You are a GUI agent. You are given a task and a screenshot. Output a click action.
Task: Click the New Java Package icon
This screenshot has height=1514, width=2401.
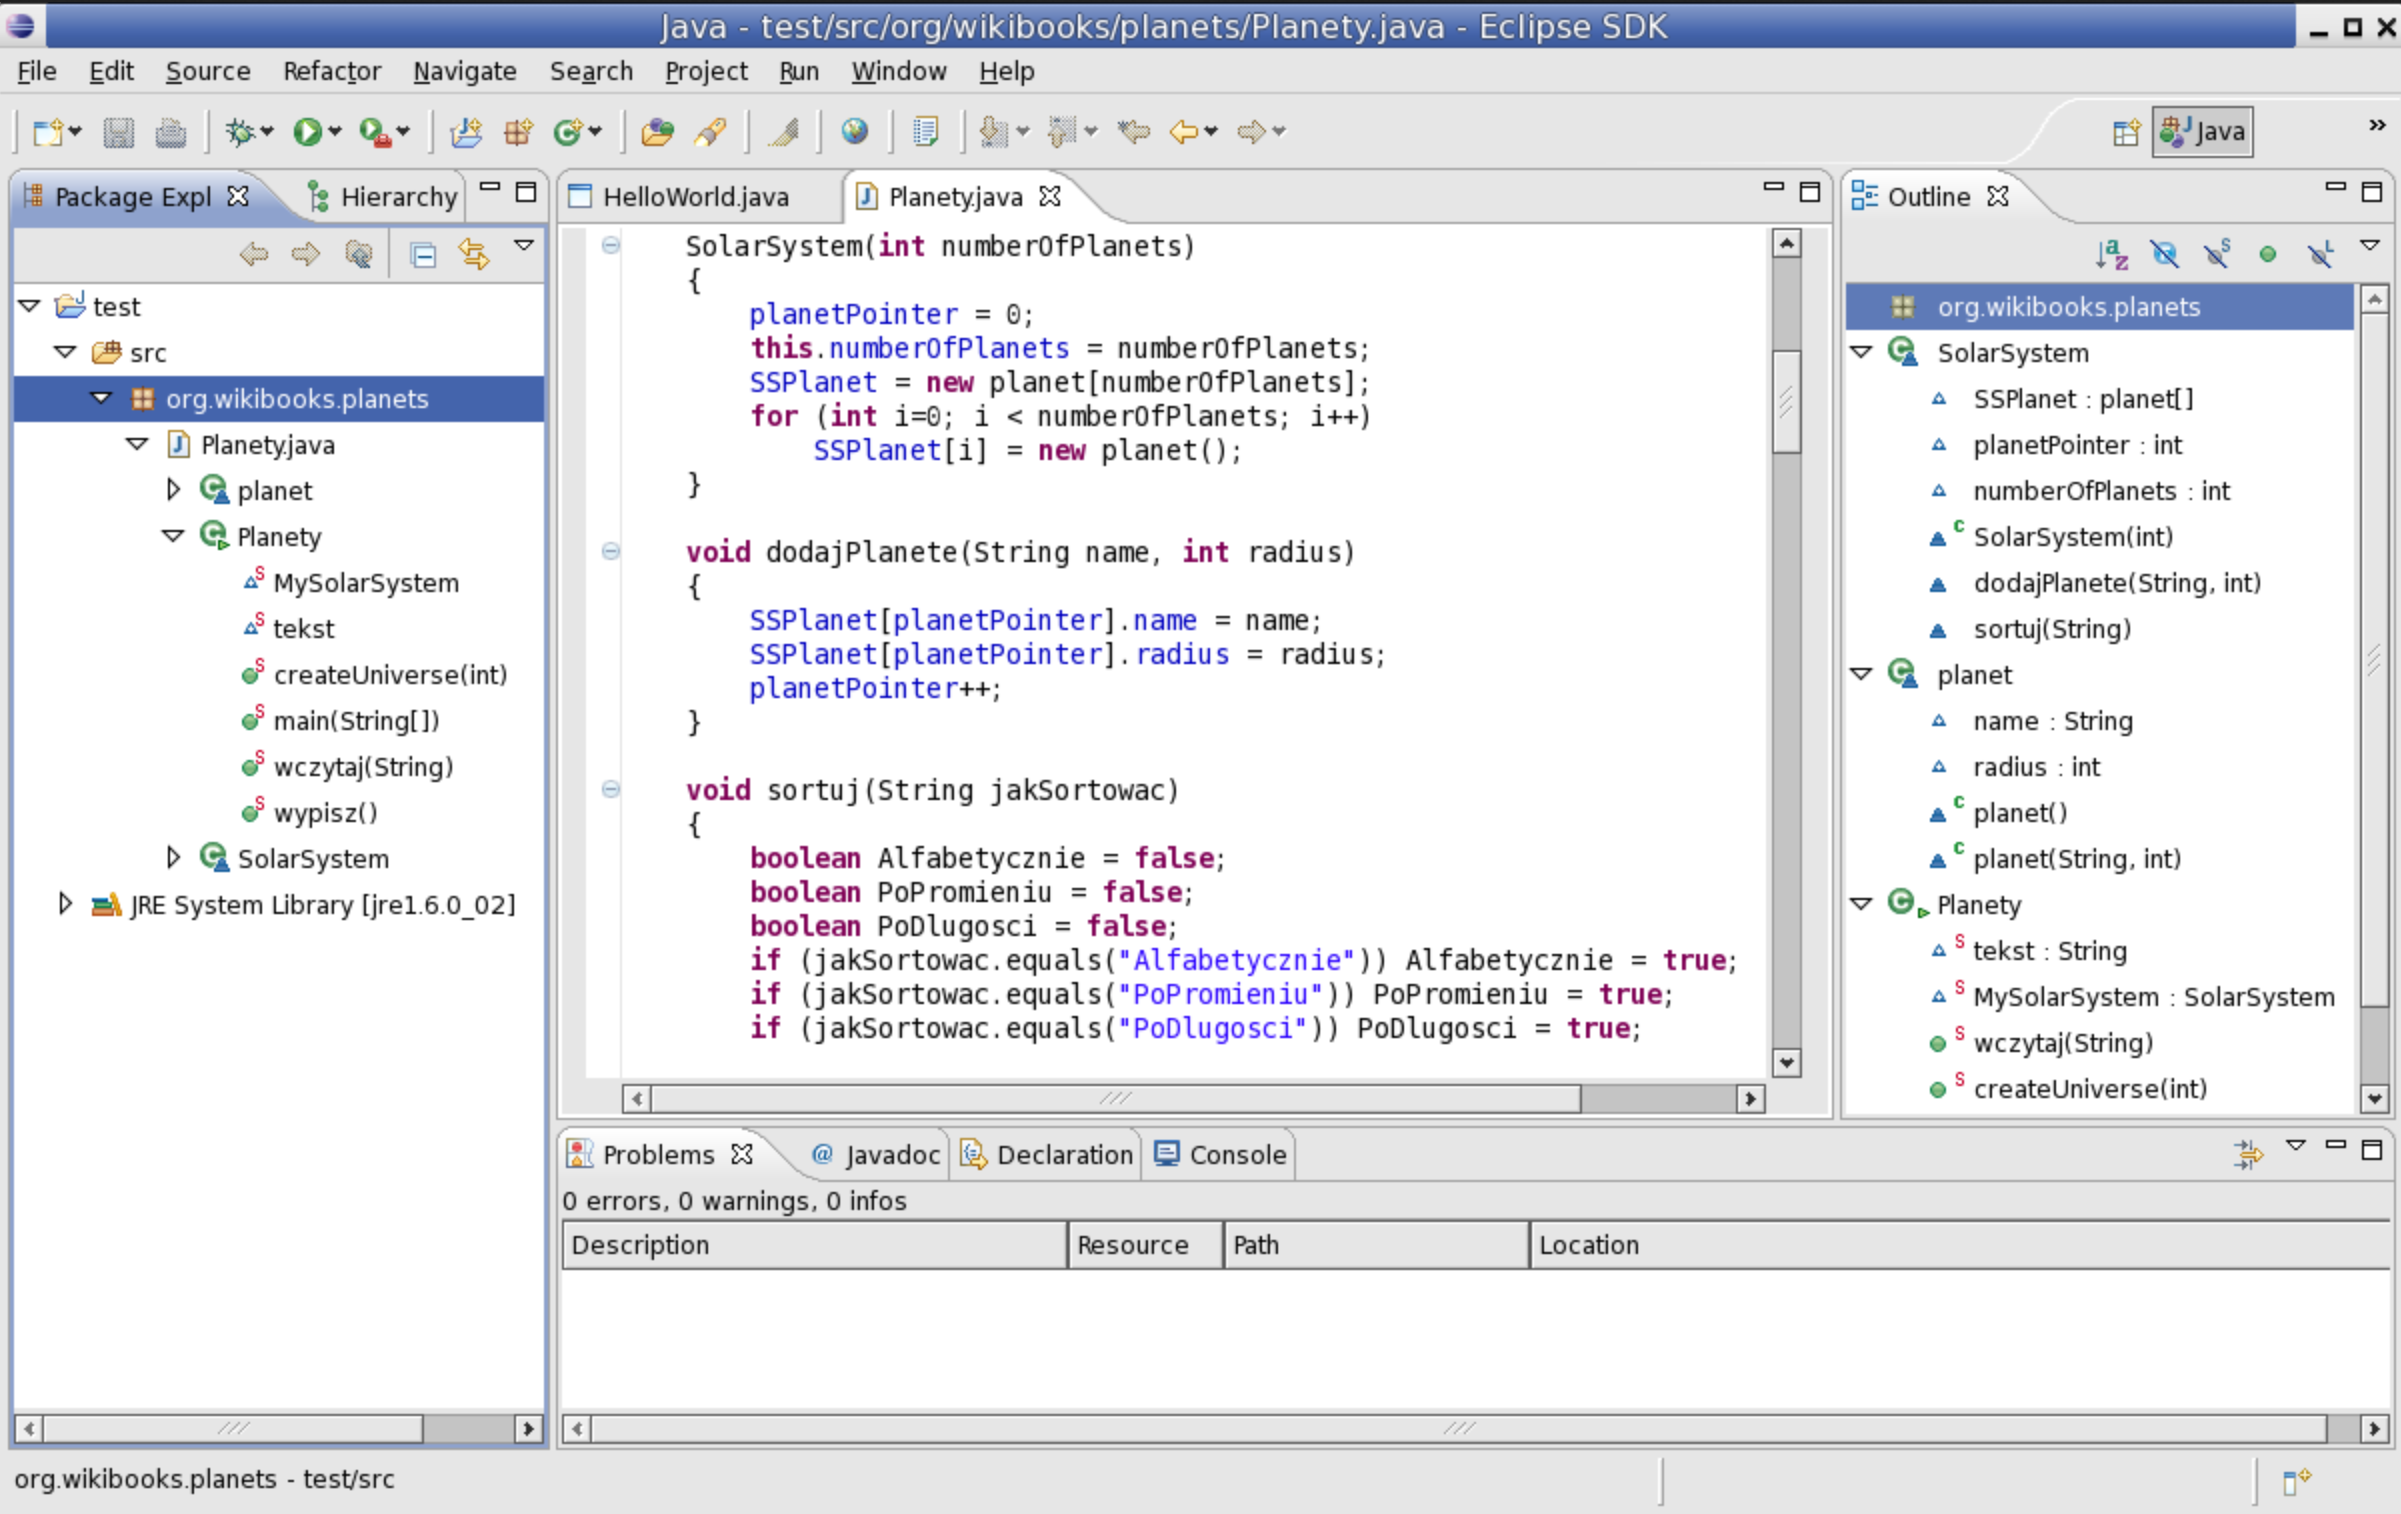518,132
